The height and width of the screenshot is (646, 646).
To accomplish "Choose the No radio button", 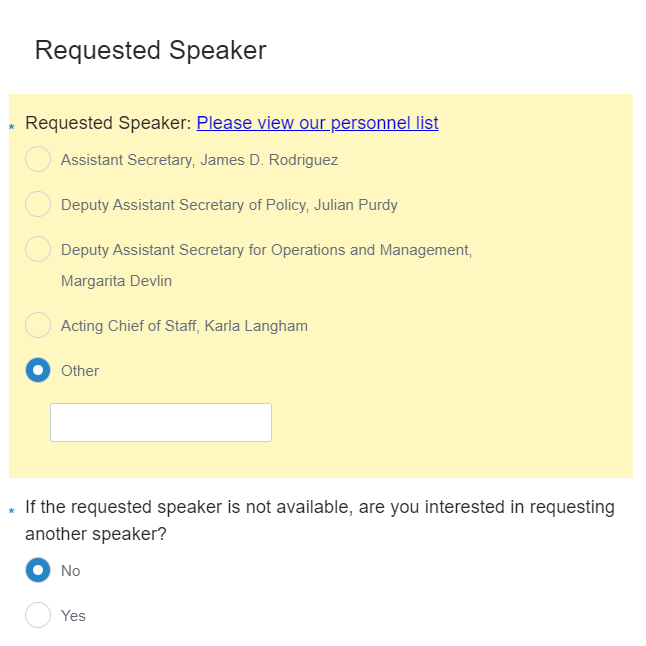I will (x=38, y=570).
